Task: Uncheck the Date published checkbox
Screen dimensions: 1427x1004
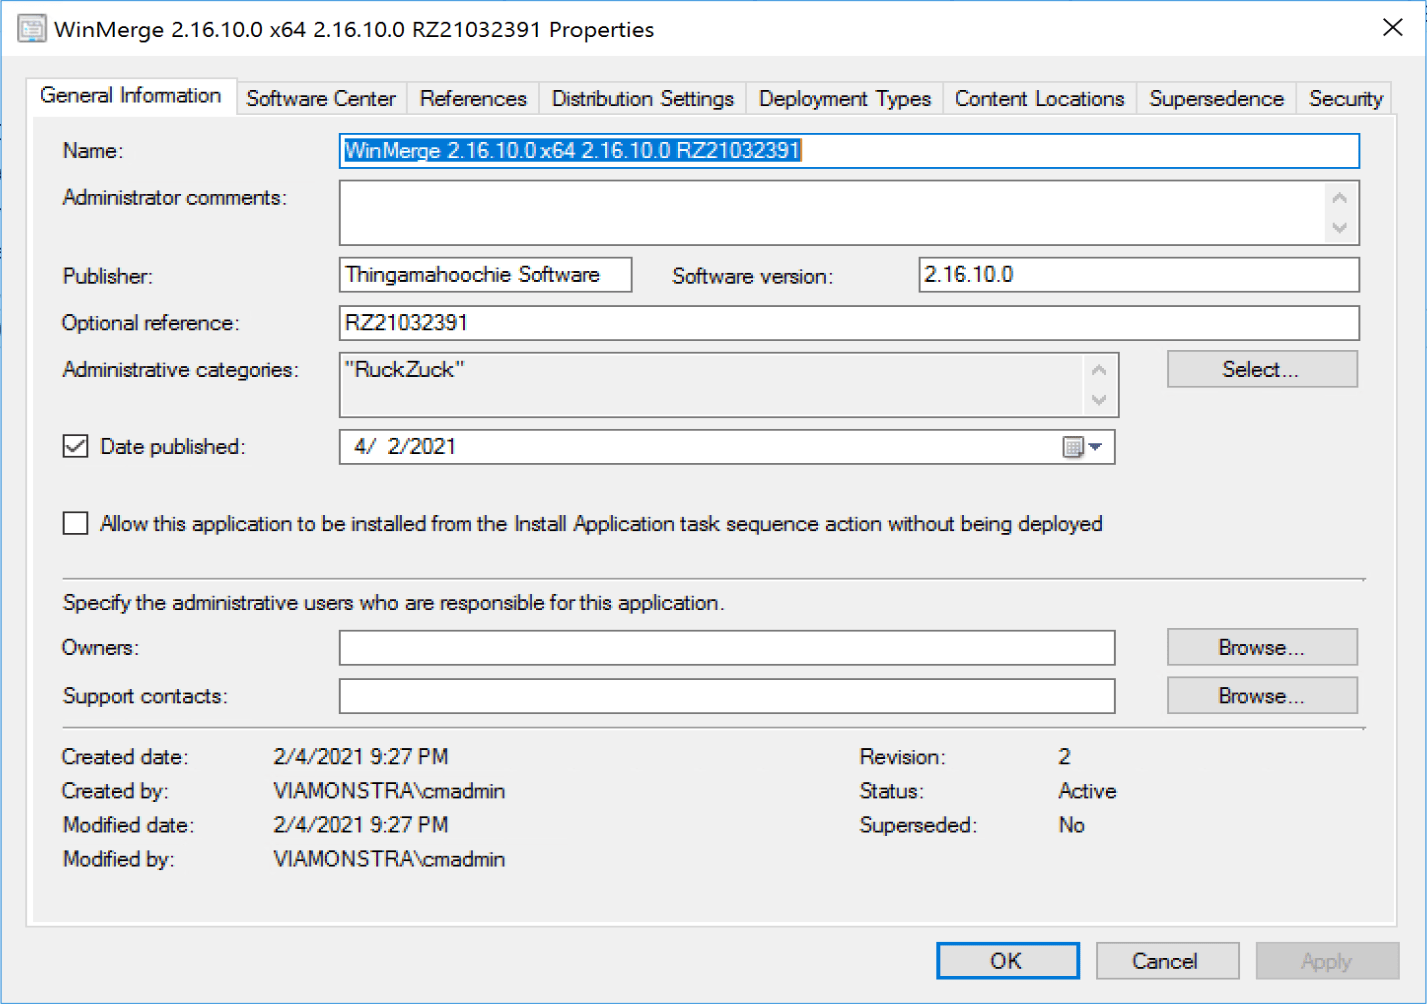Action: (x=76, y=446)
